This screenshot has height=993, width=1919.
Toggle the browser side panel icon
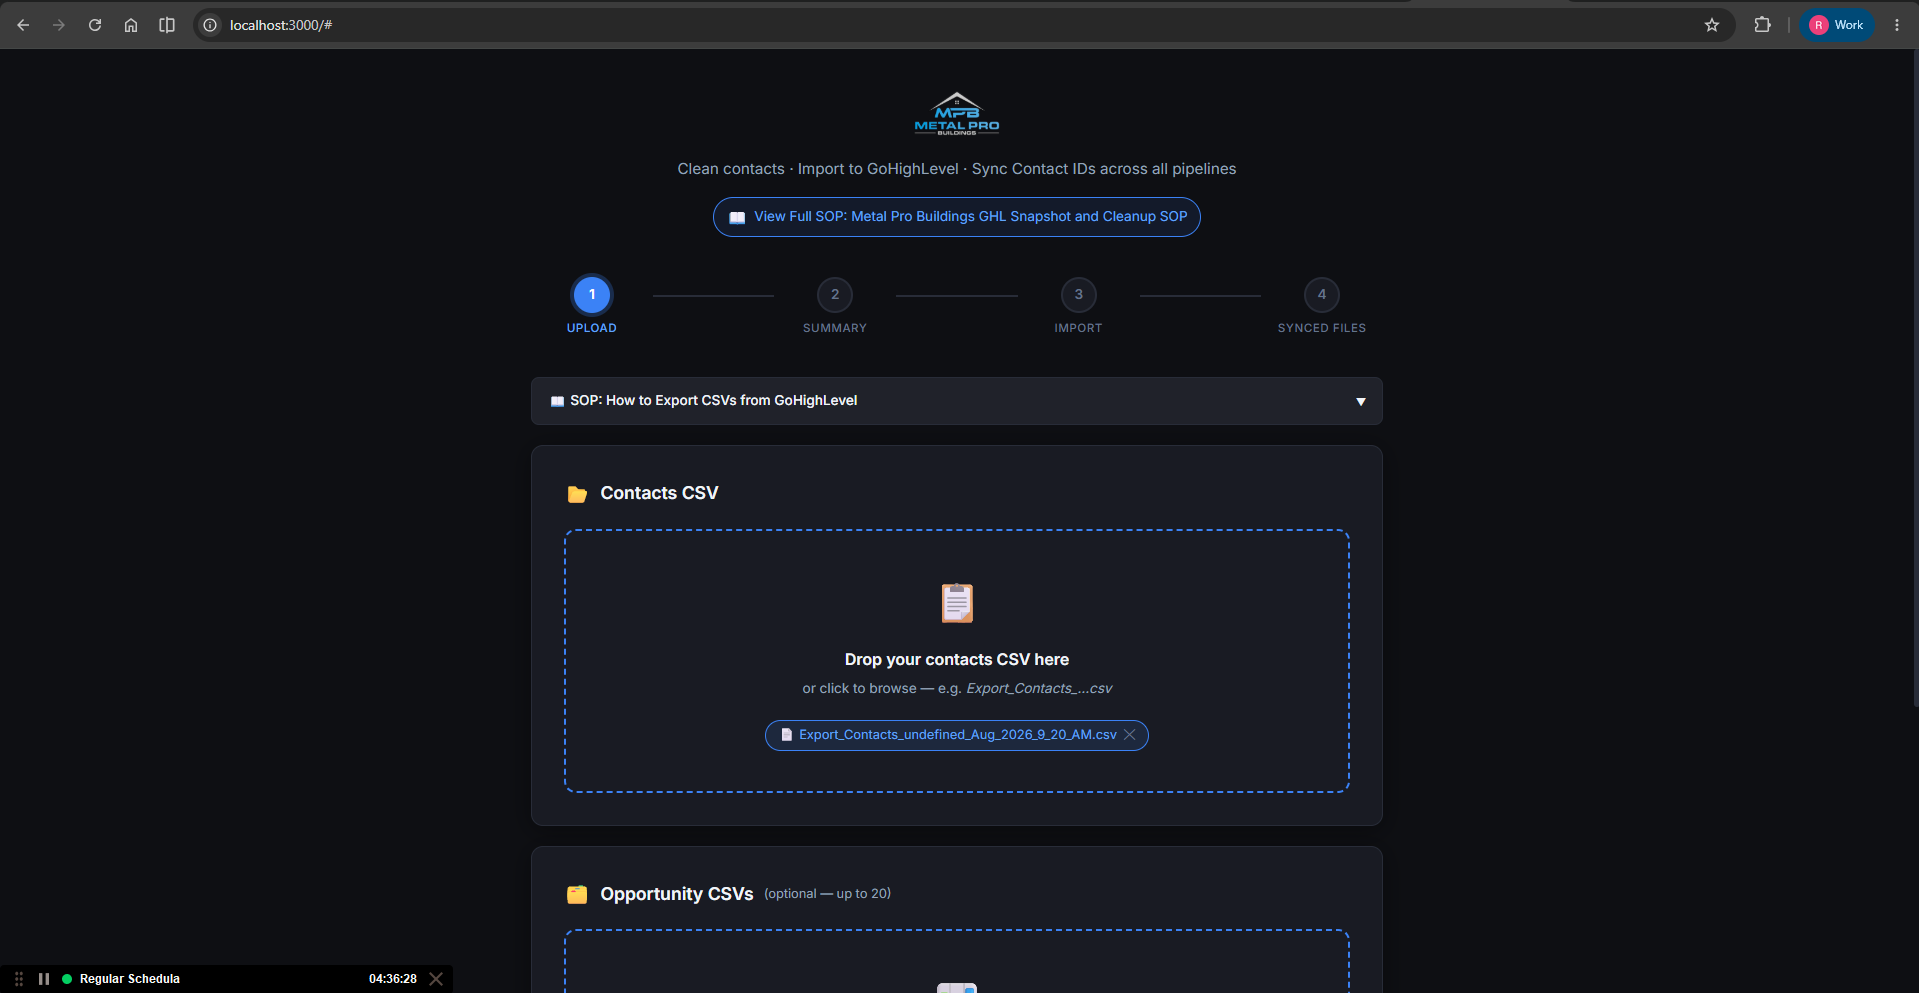(167, 25)
